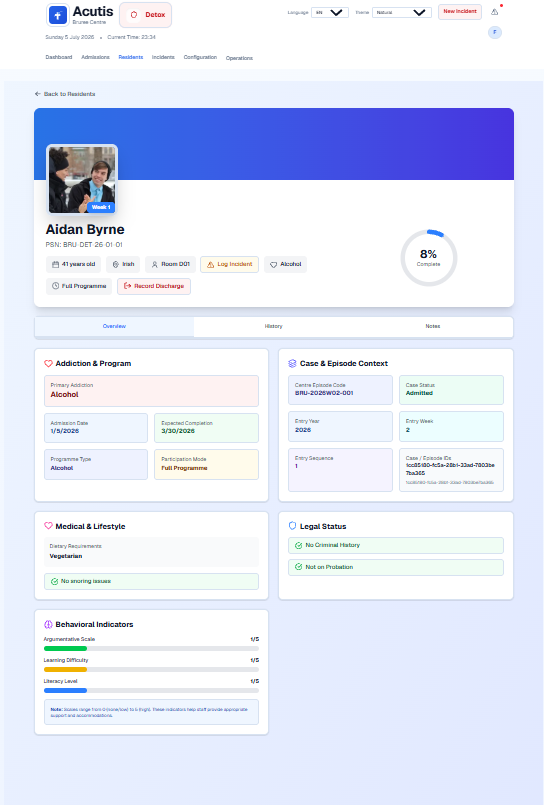
Task: Switch to the Notes tab
Action: tap(433, 327)
